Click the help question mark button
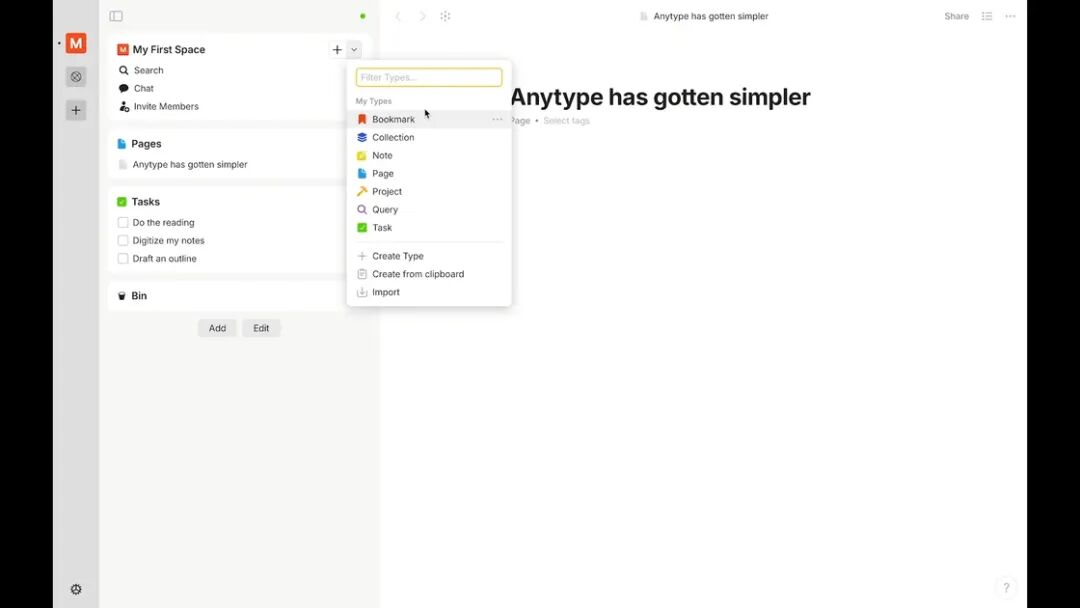Viewport: 1080px width, 608px height. [1006, 587]
